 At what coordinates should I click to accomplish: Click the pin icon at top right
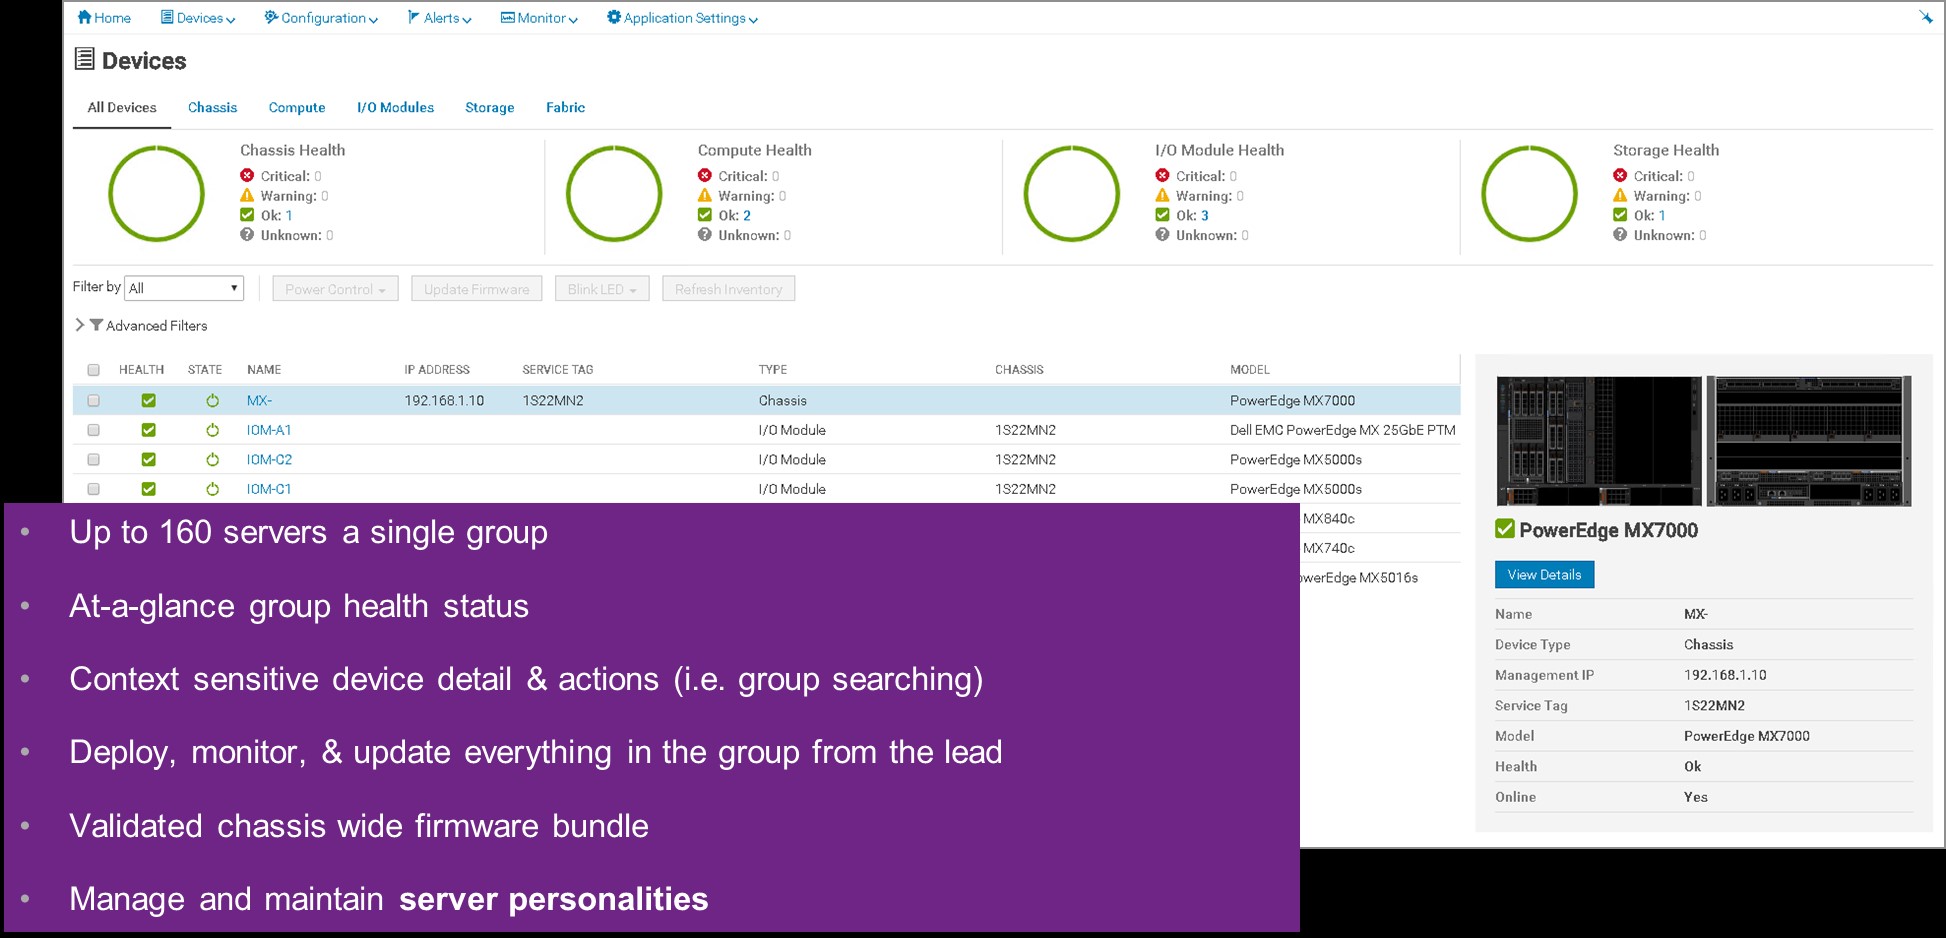click(1925, 17)
